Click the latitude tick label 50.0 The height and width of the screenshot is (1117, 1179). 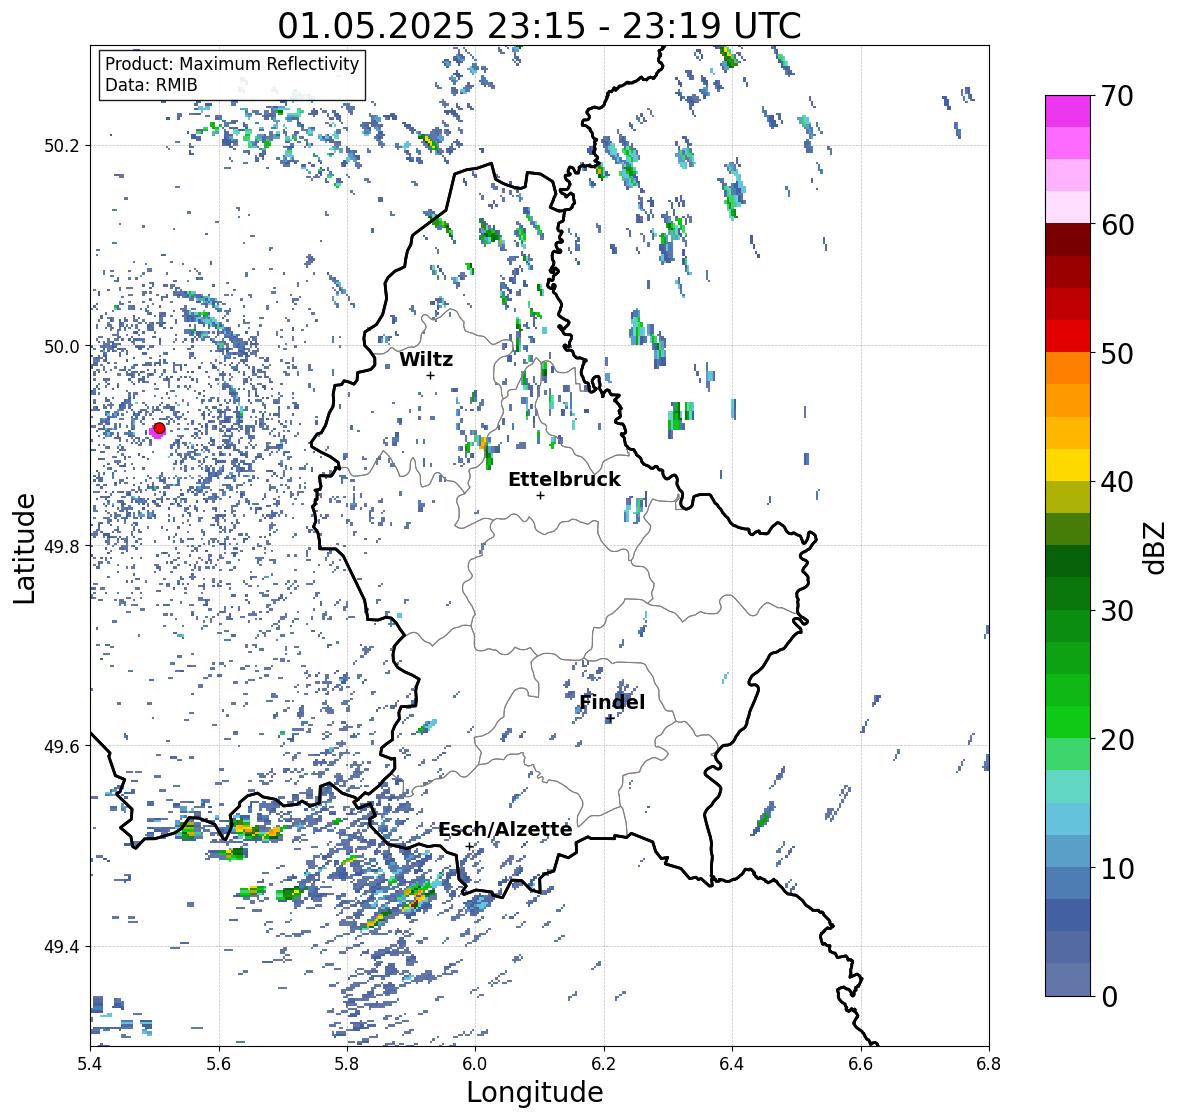click(x=62, y=347)
